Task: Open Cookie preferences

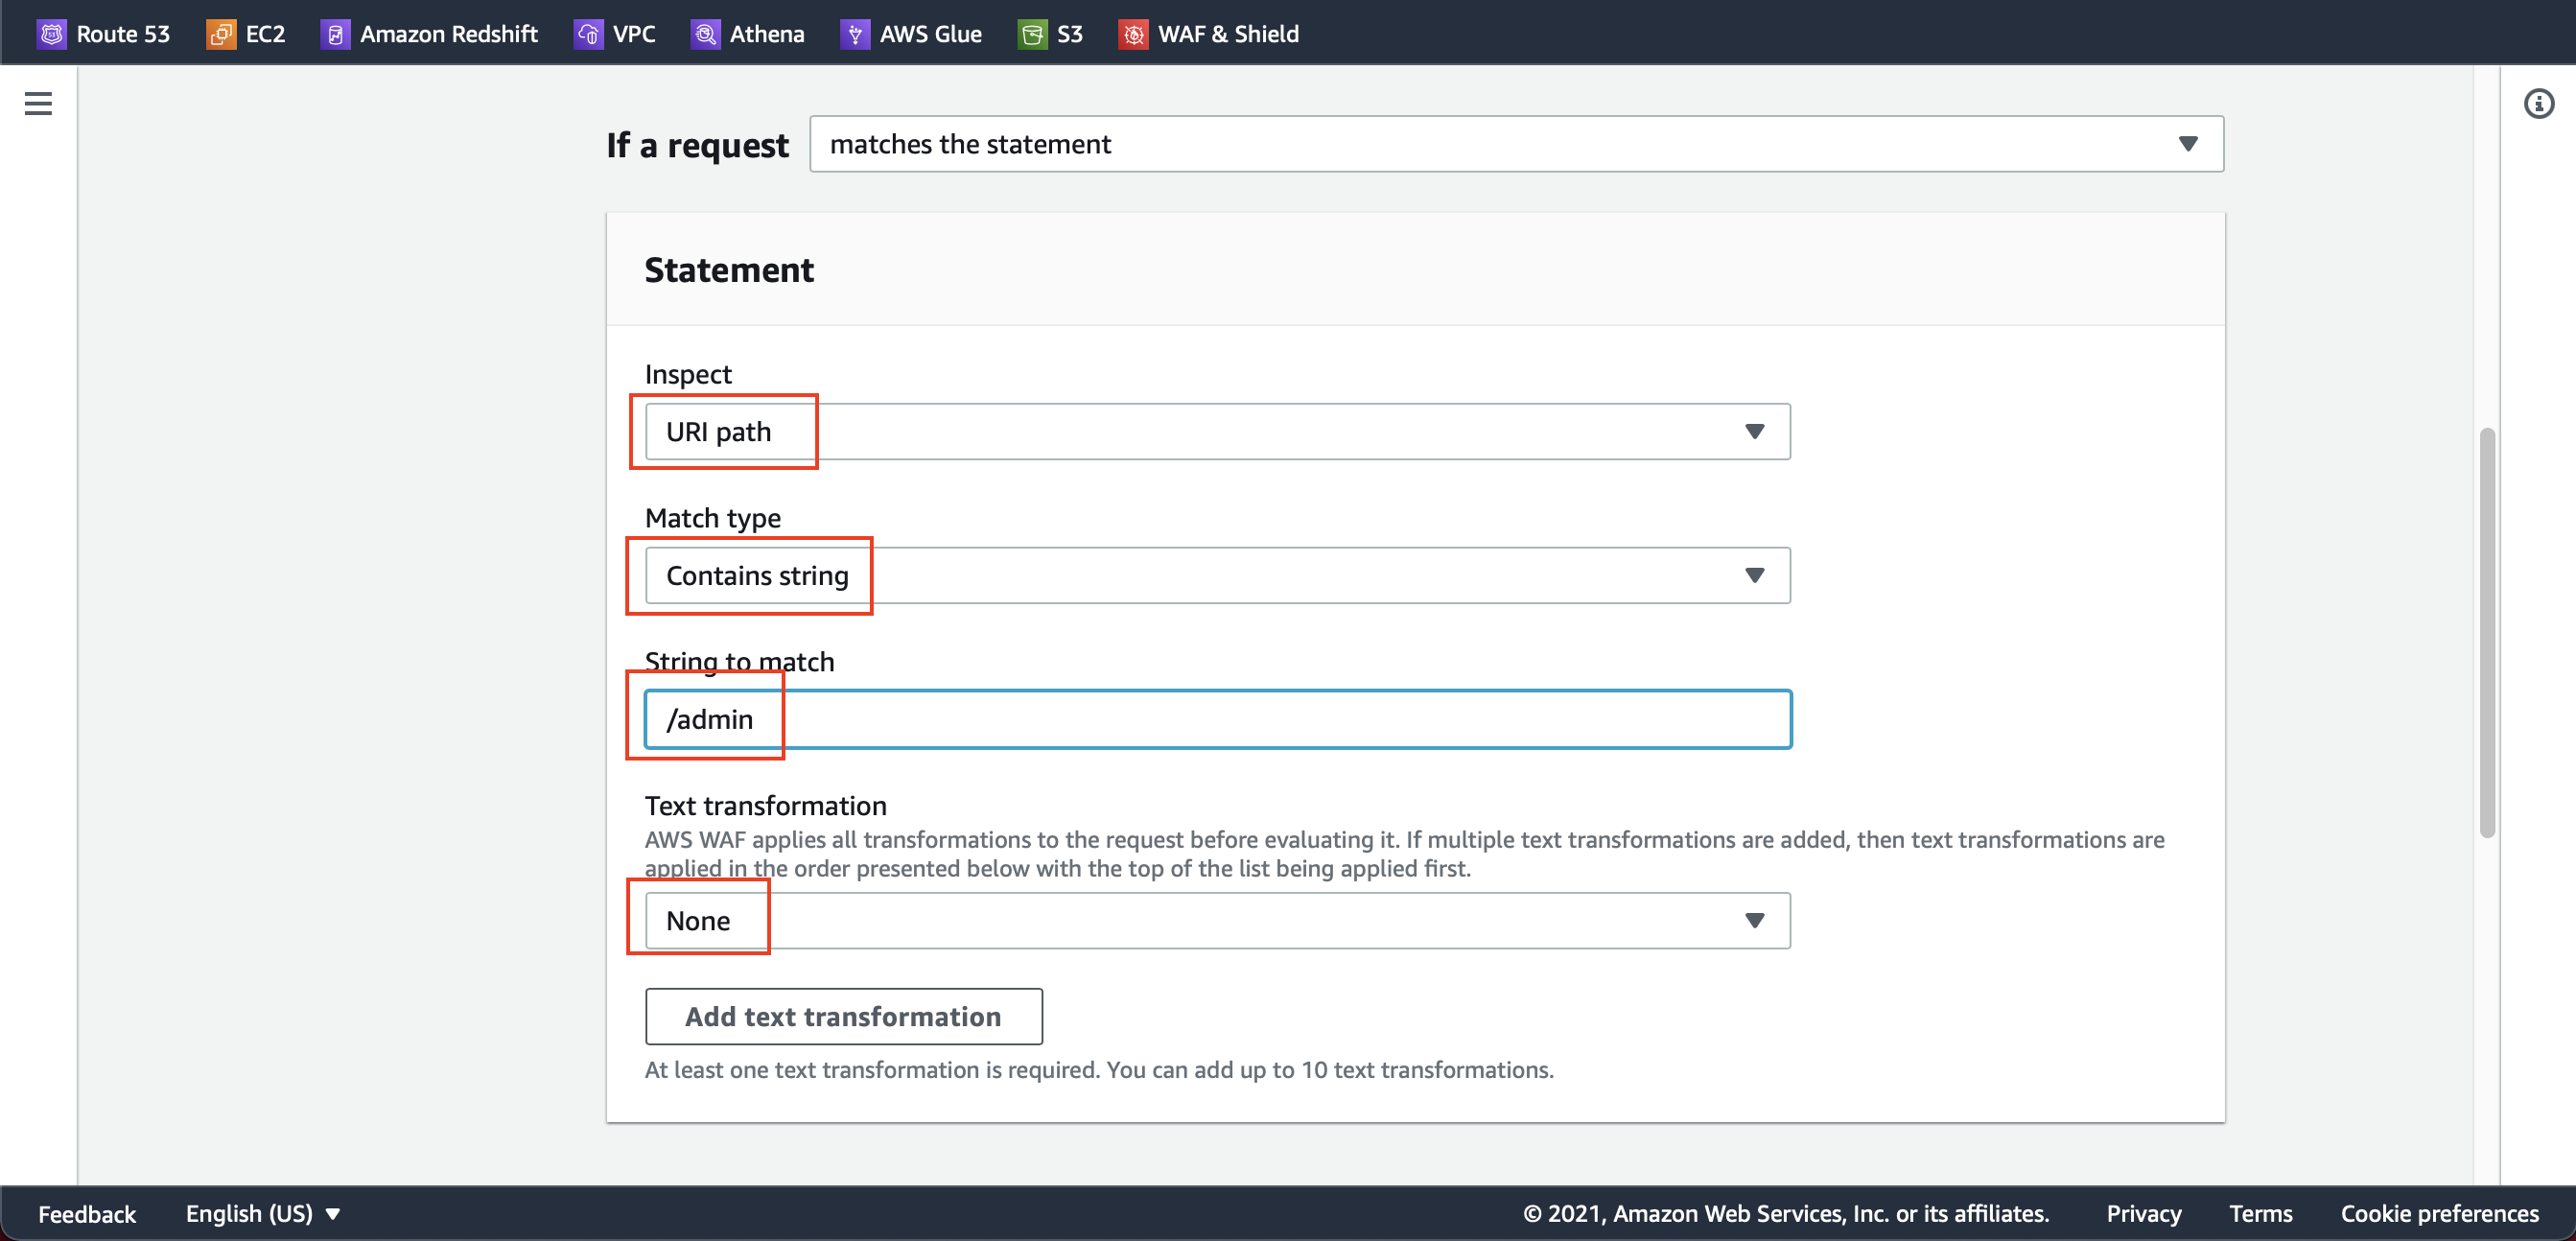Action: [2439, 1213]
